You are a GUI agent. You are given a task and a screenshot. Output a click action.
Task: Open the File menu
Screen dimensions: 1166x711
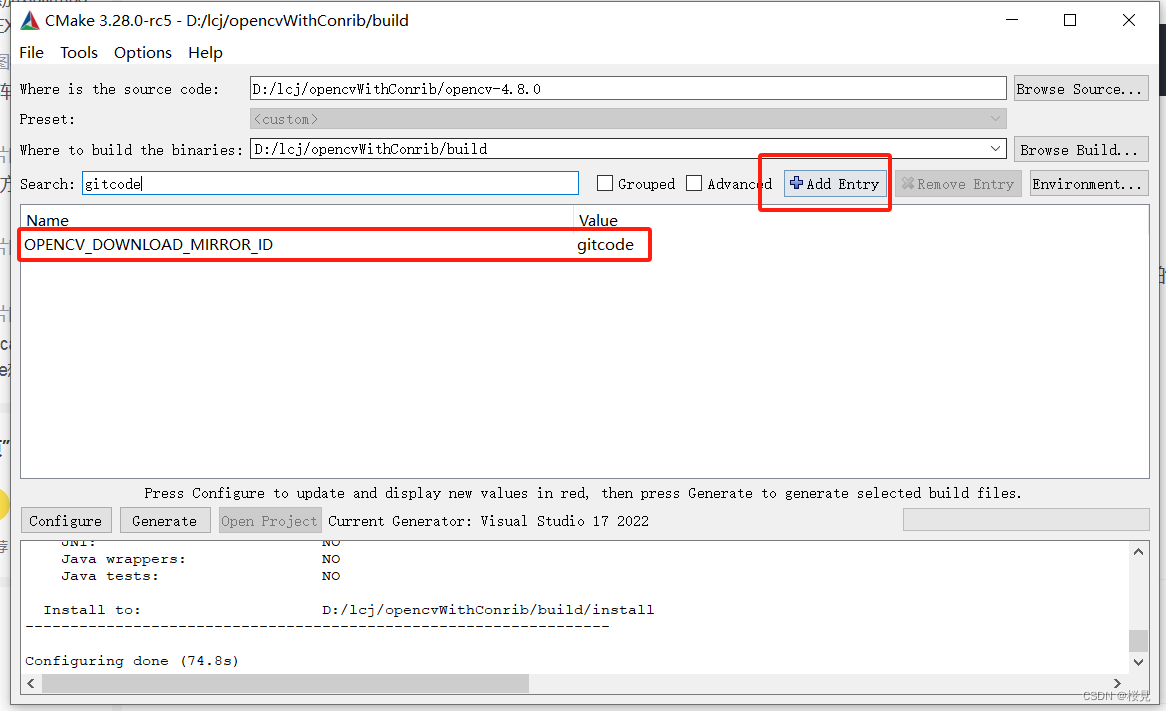(x=31, y=53)
